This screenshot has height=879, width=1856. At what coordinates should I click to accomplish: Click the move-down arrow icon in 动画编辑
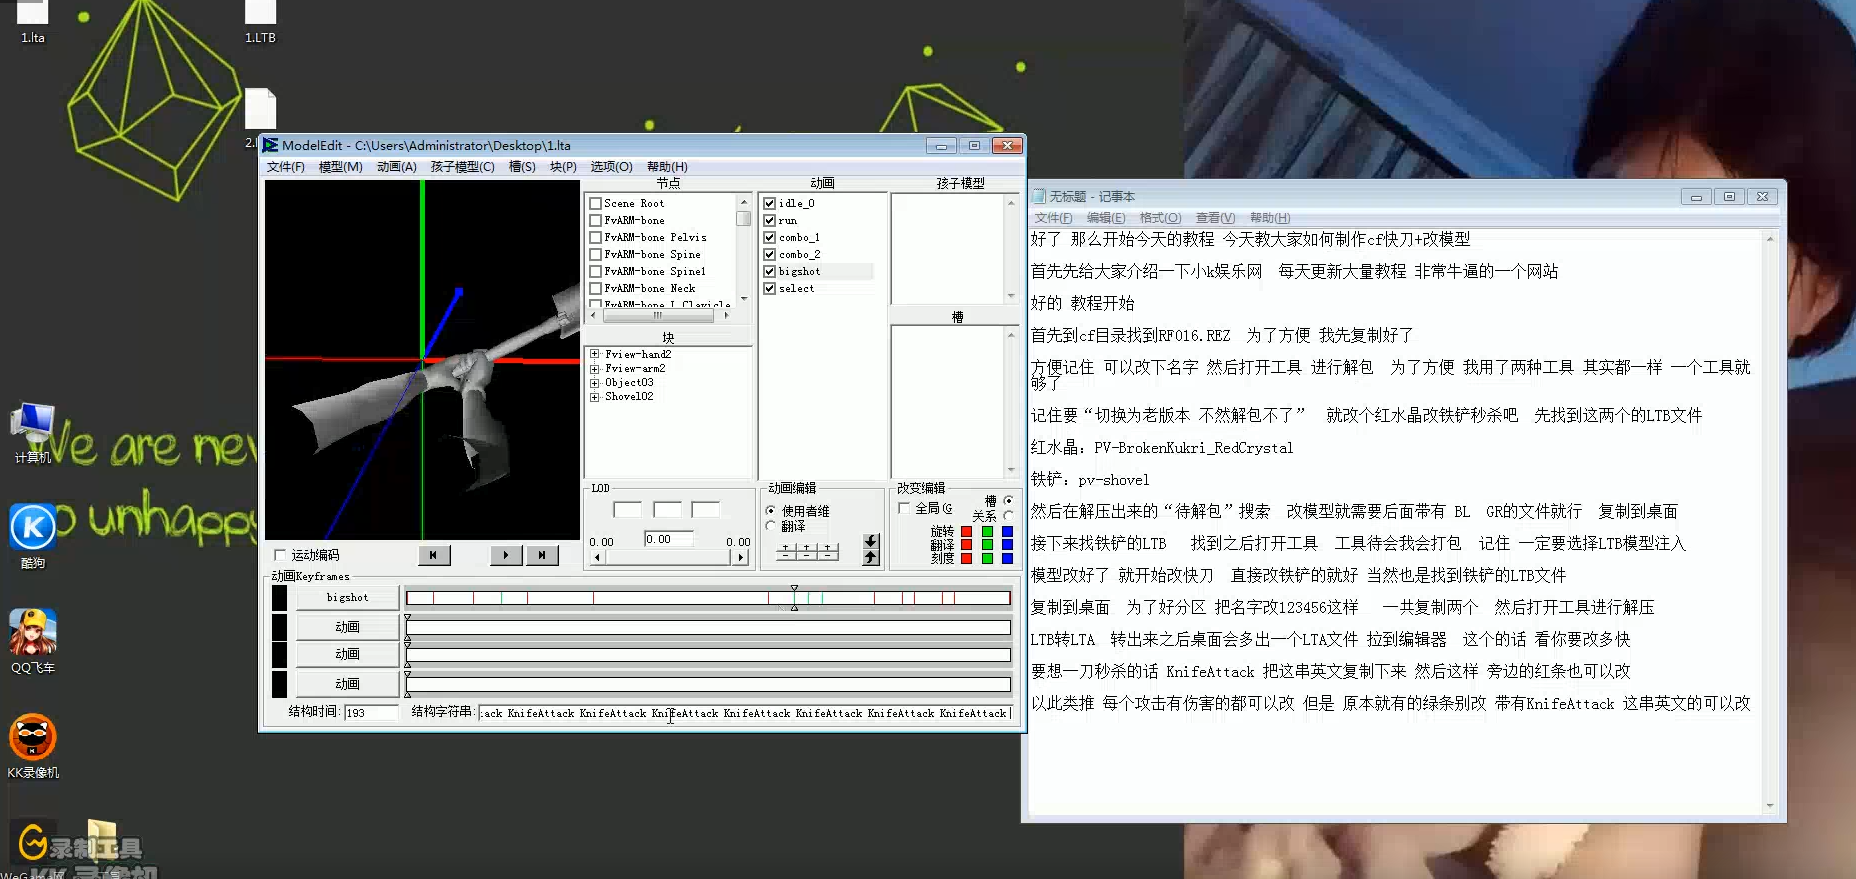click(x=871, y=541)
